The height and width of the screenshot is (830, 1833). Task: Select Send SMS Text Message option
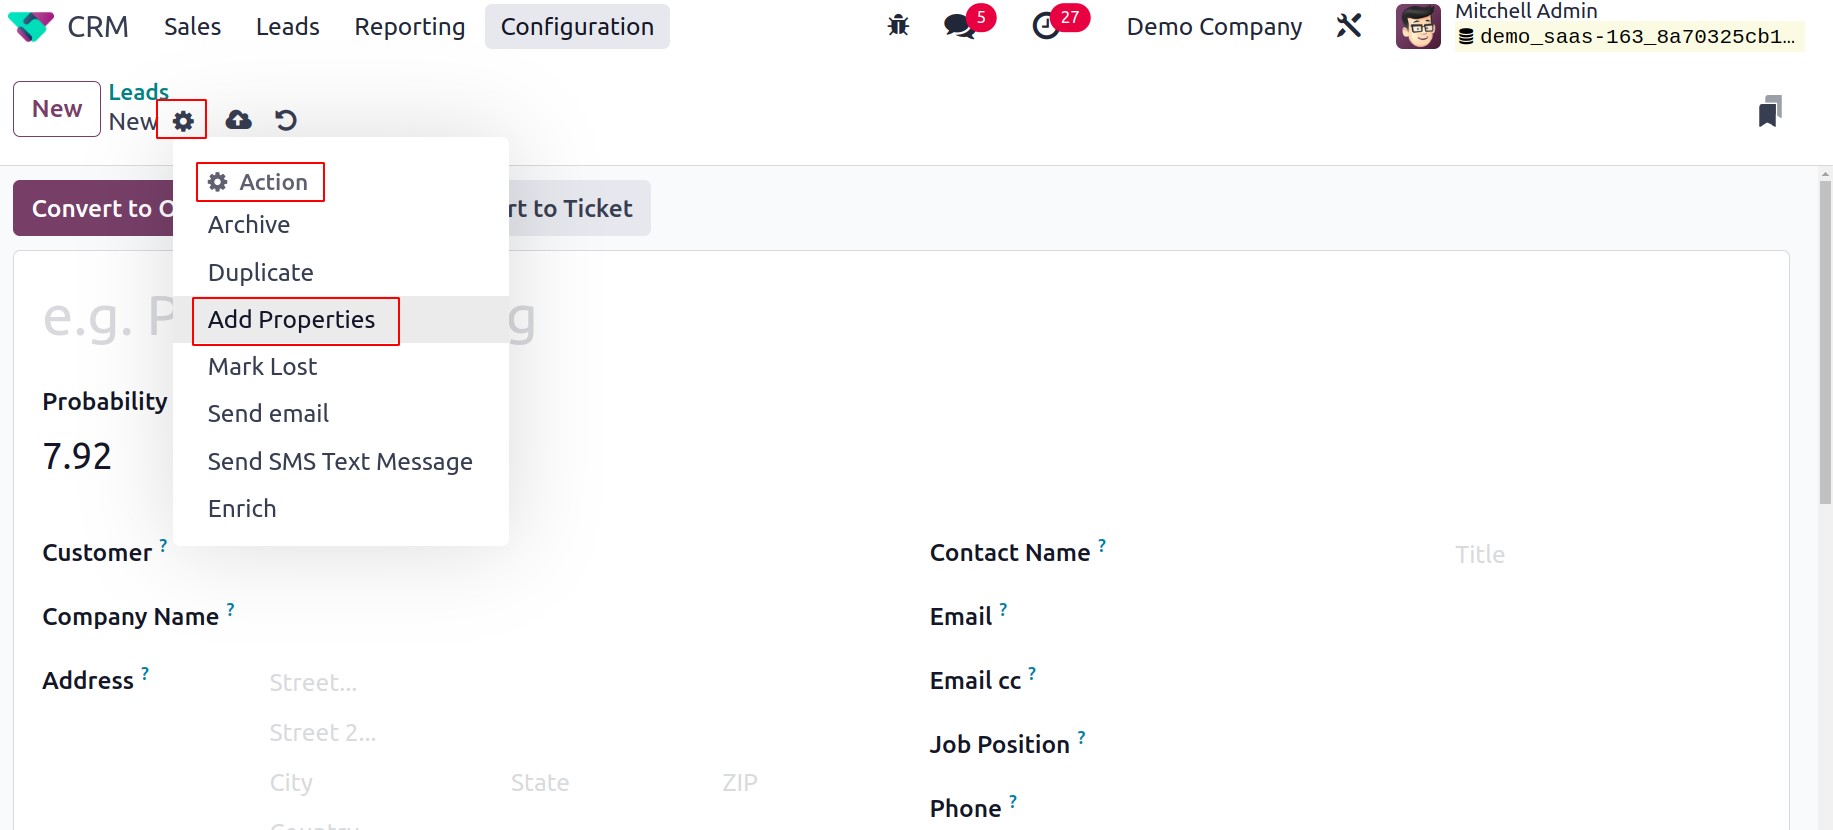point(341,462)
